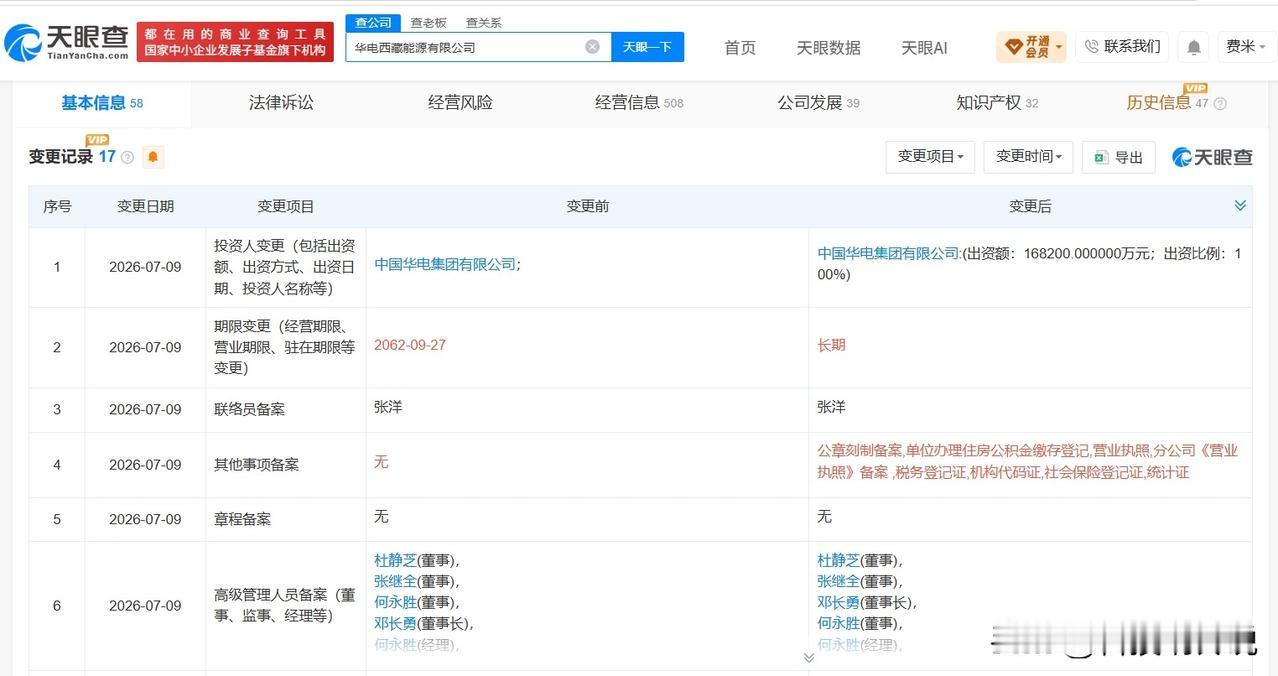This screenshot has height=676, width=1278.
Task: Select the 基本信息 tab
Action: point(102,103)
